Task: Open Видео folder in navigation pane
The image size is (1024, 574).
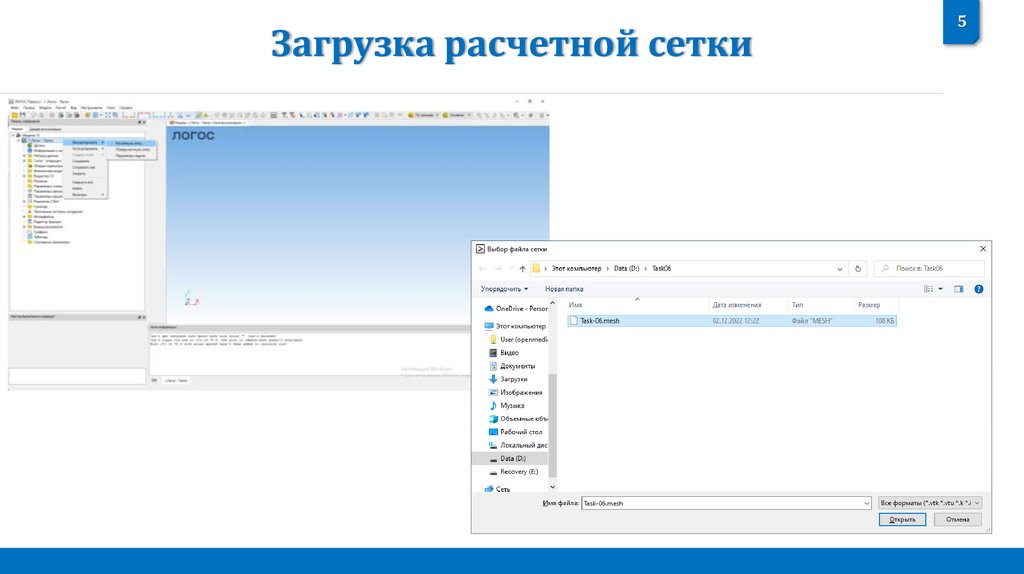Action: [504, 353]
